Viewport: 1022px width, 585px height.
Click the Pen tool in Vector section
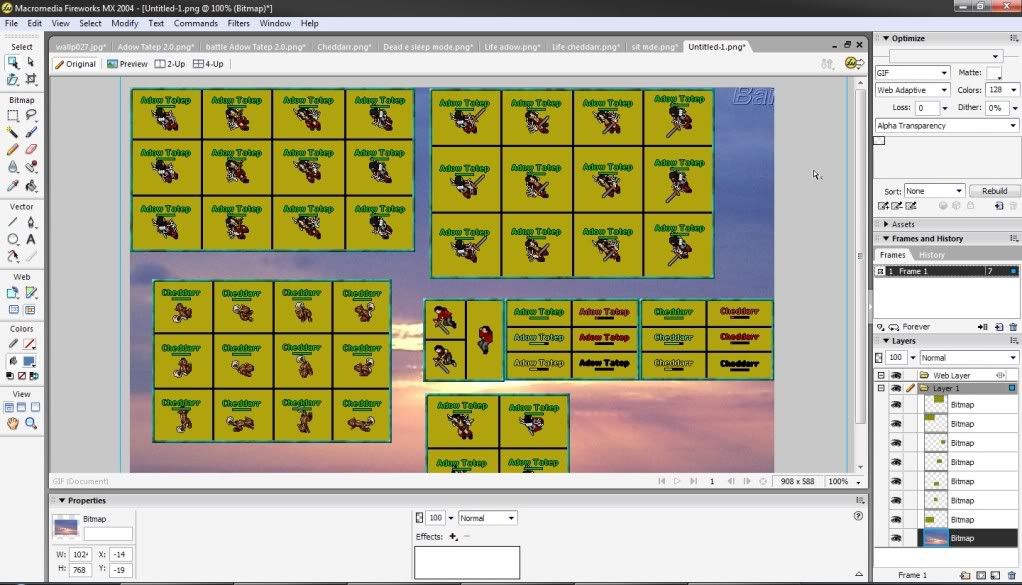point(31,221)
